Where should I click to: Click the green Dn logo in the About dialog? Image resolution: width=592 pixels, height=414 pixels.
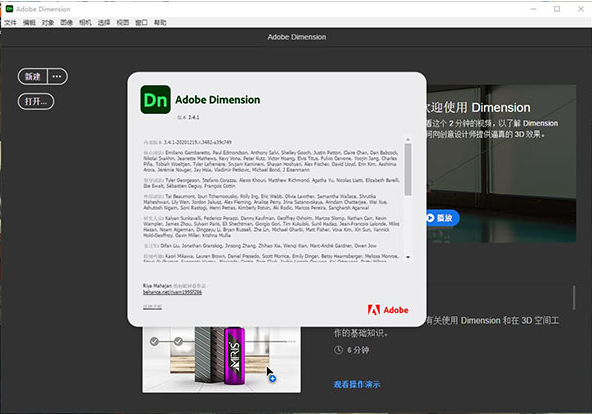tap(155, 100)
